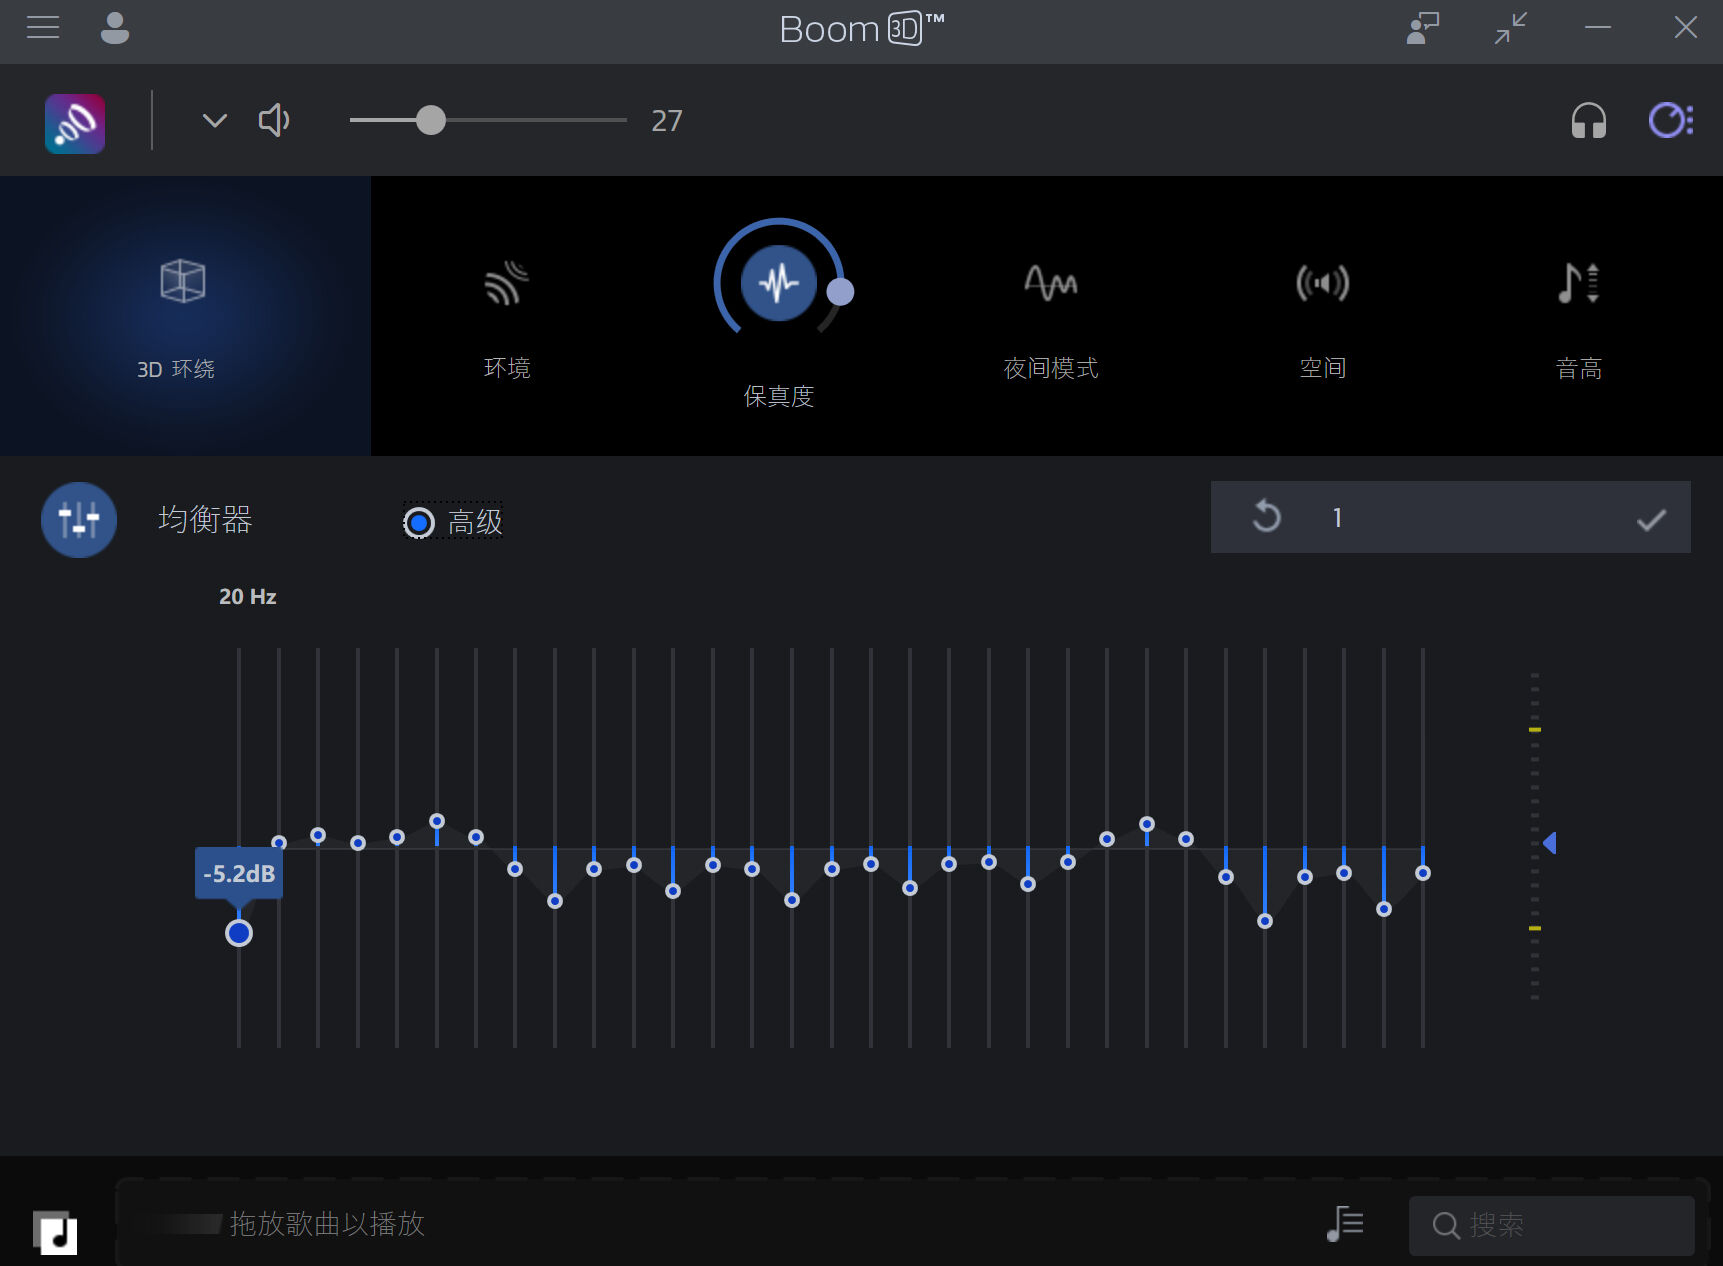This screenshot has width=1723, height=1266.
Task: Click the master volume slider handle
Action: tap(431, 120)
